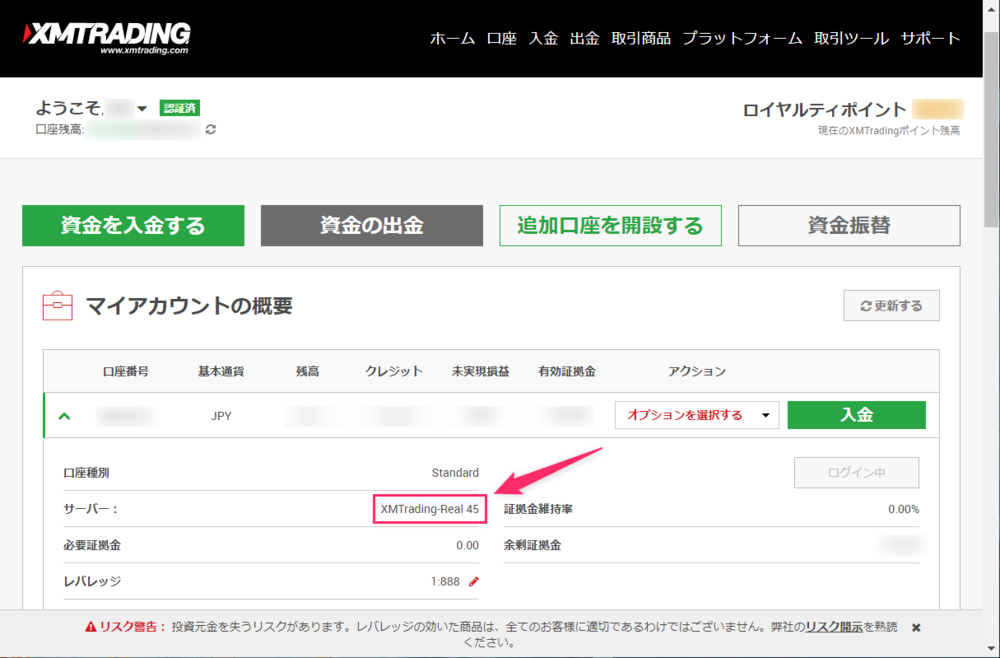Open the リスク開示 link
This screenshot has width=1000, height=658.
coord(834,627)
